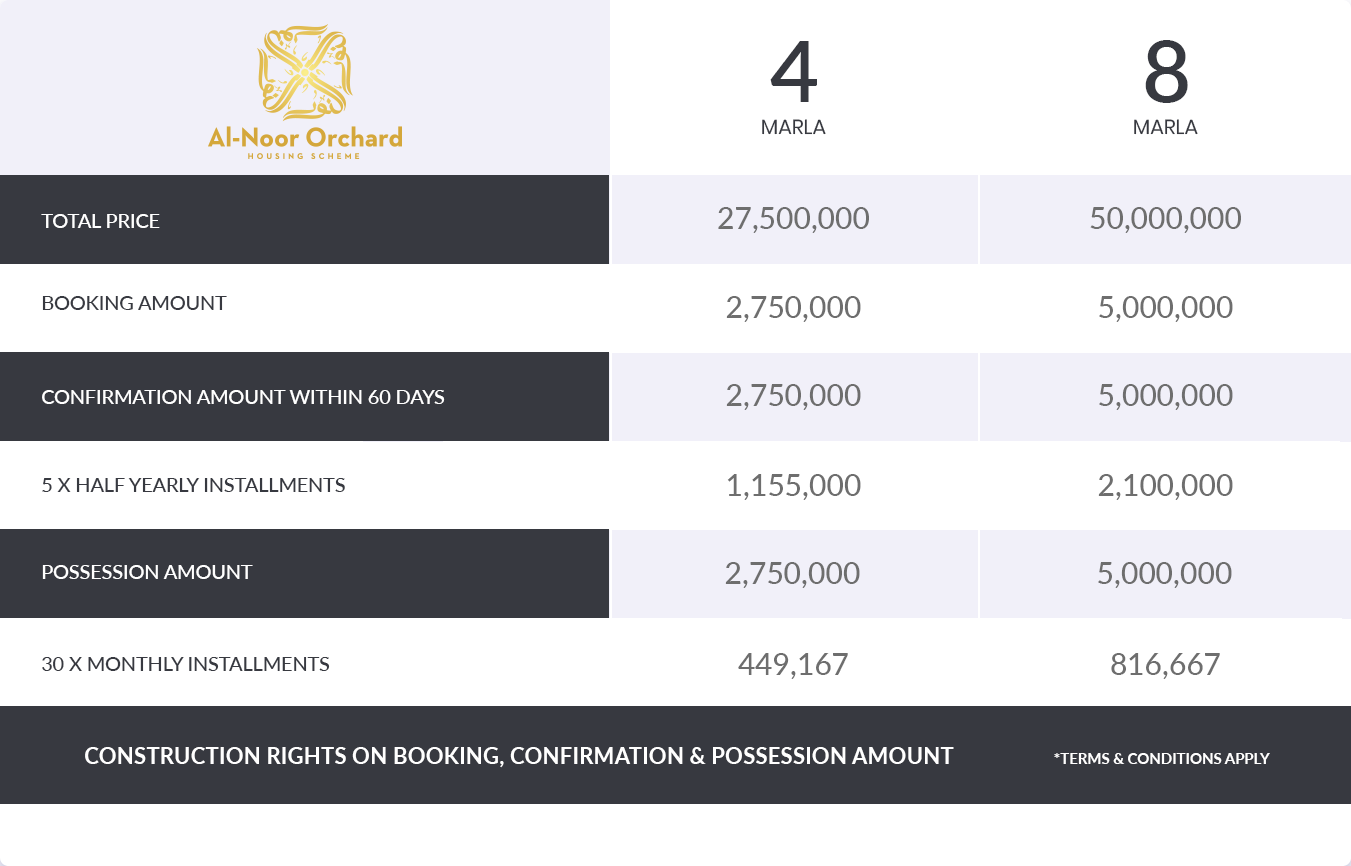Viewport: 1351px width, 866px height.
Task: Click the 449,167 monthly installment value
Action: click(x=793, y=664)
